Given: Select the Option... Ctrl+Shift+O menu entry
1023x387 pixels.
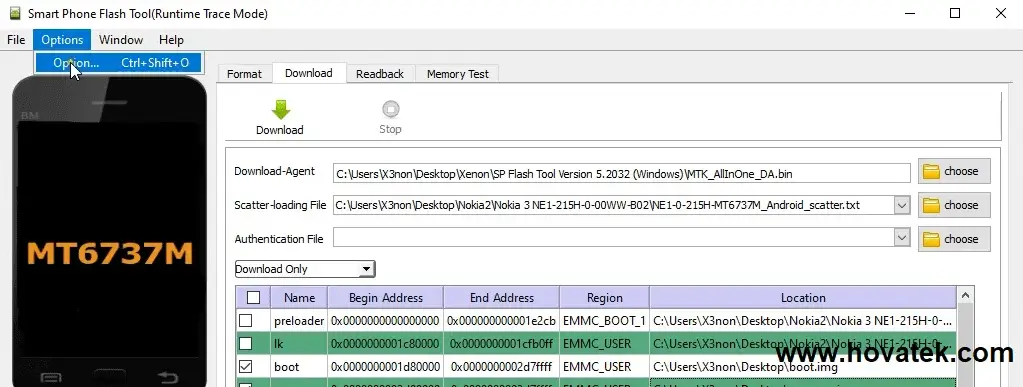Looking at the screenshot, I should coord(119,63).
